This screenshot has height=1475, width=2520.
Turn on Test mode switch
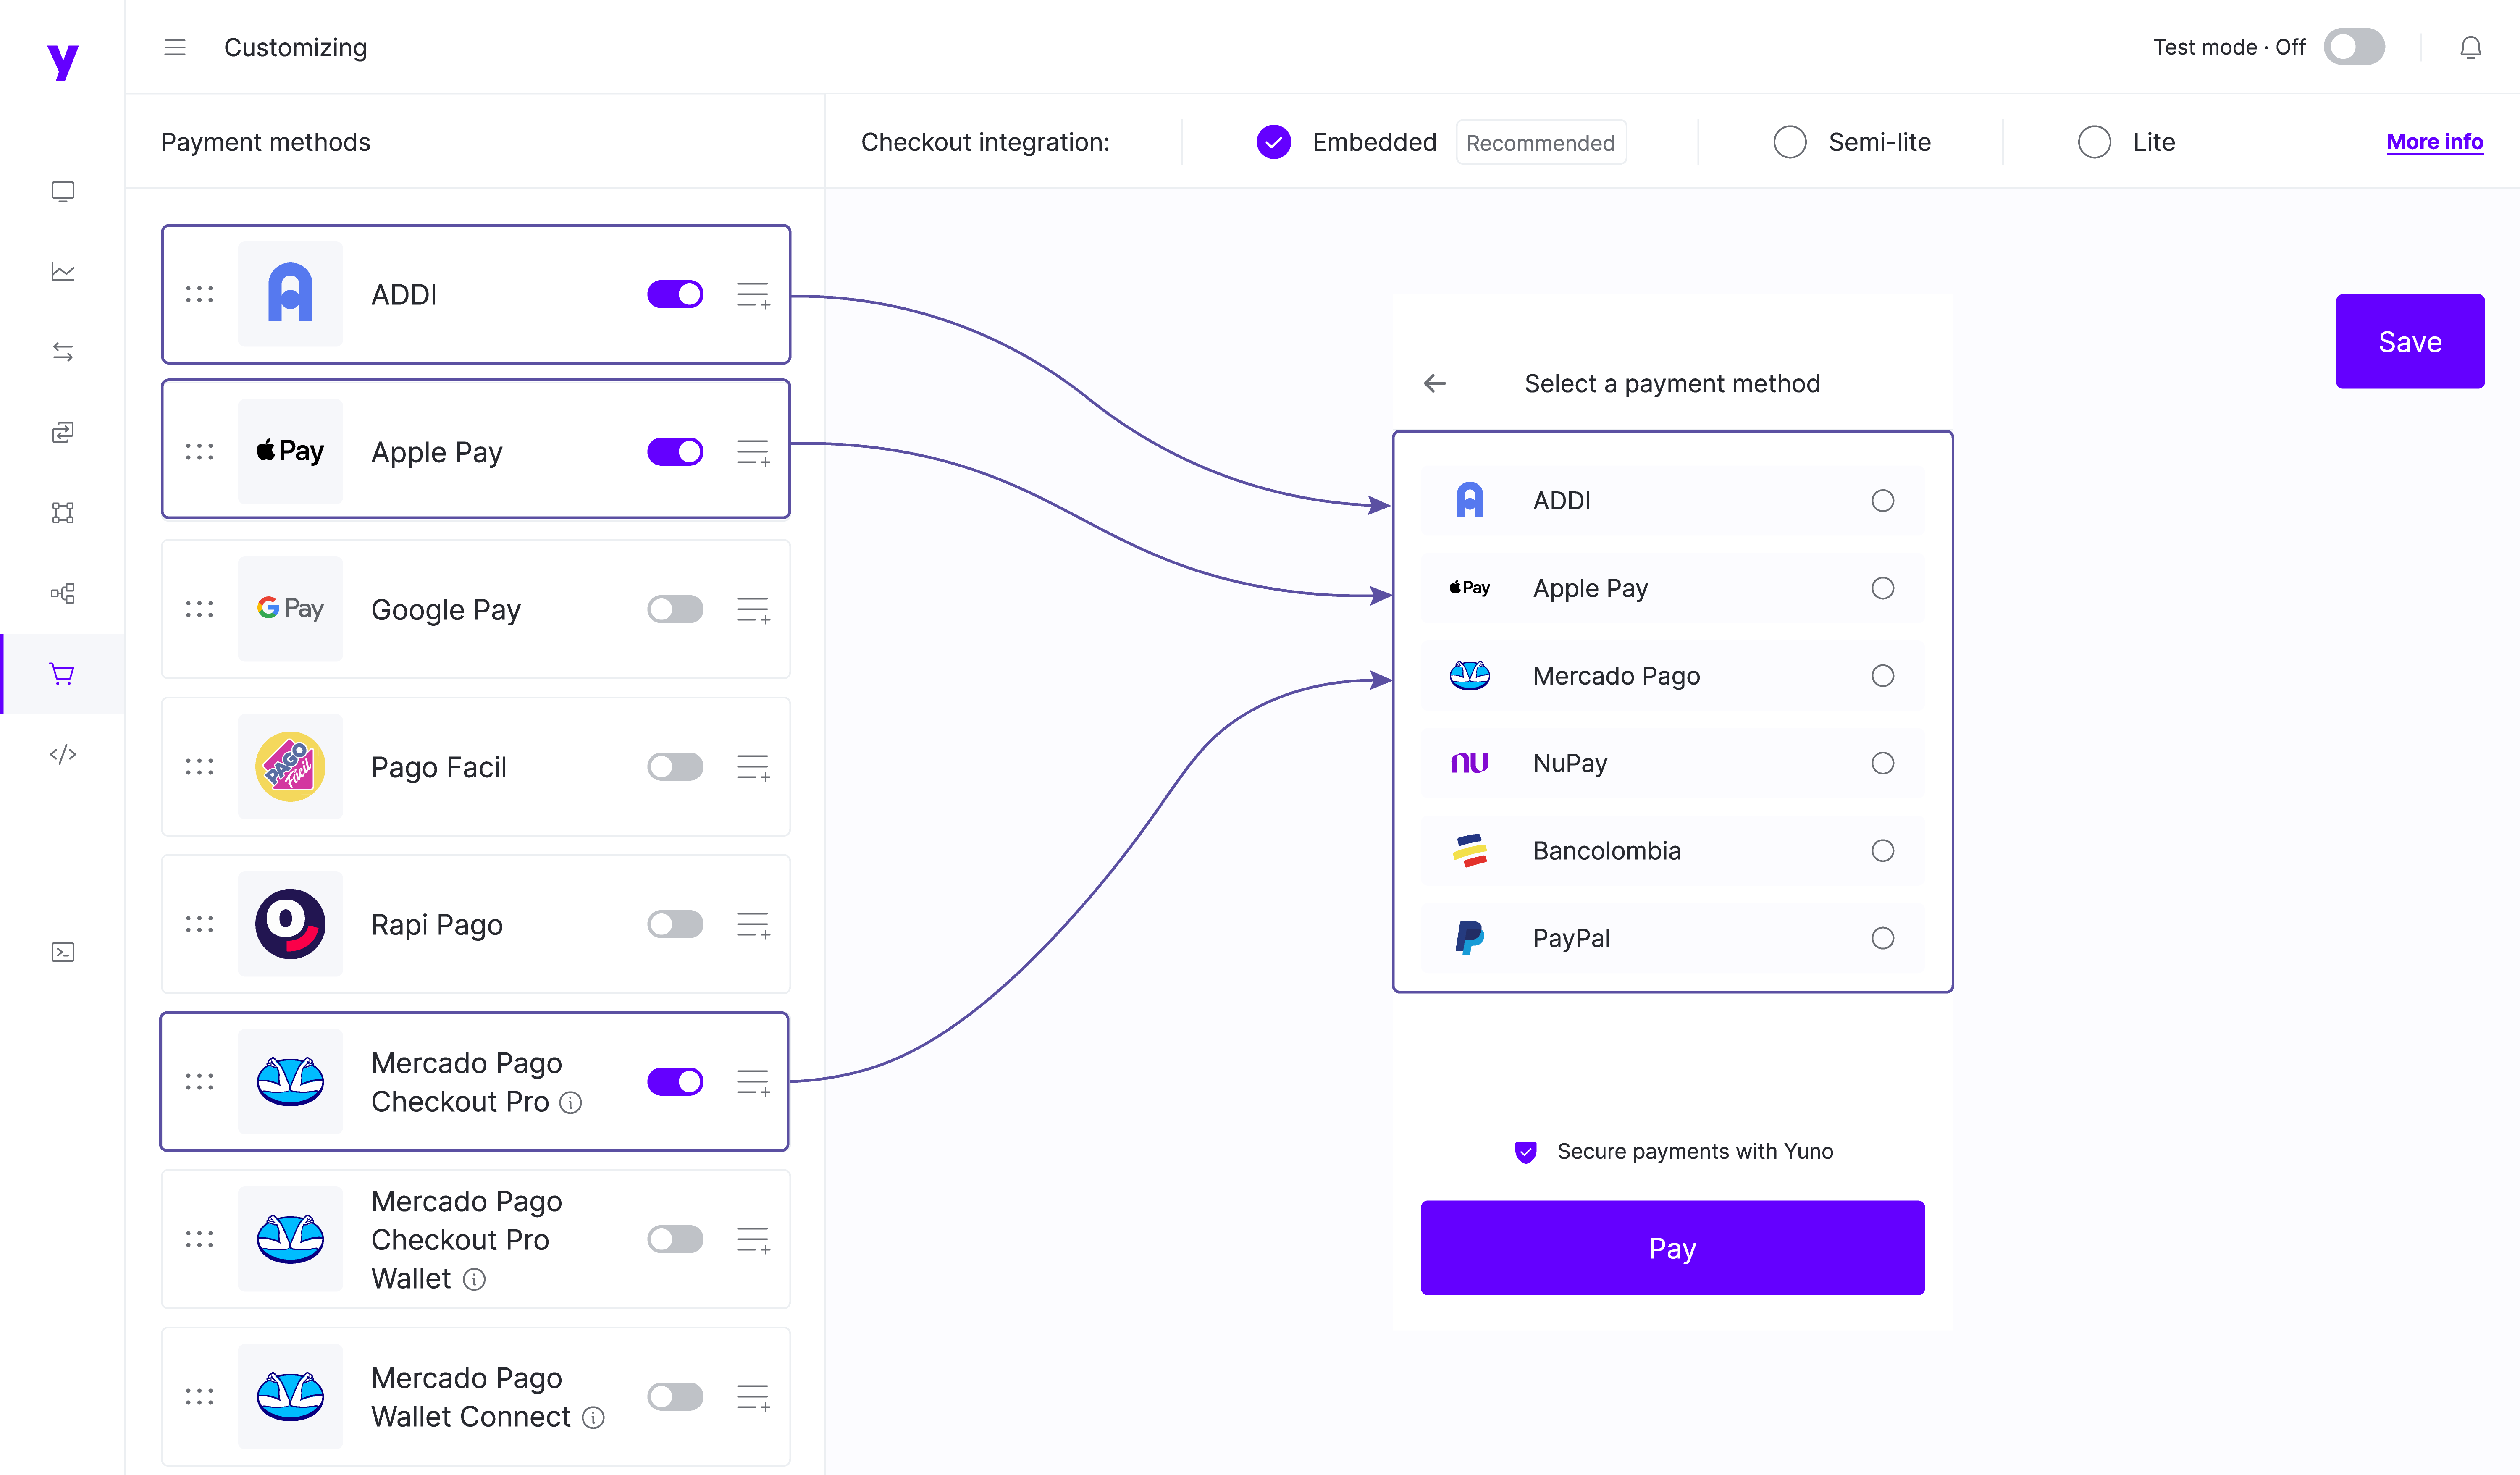coord(2354,46)
